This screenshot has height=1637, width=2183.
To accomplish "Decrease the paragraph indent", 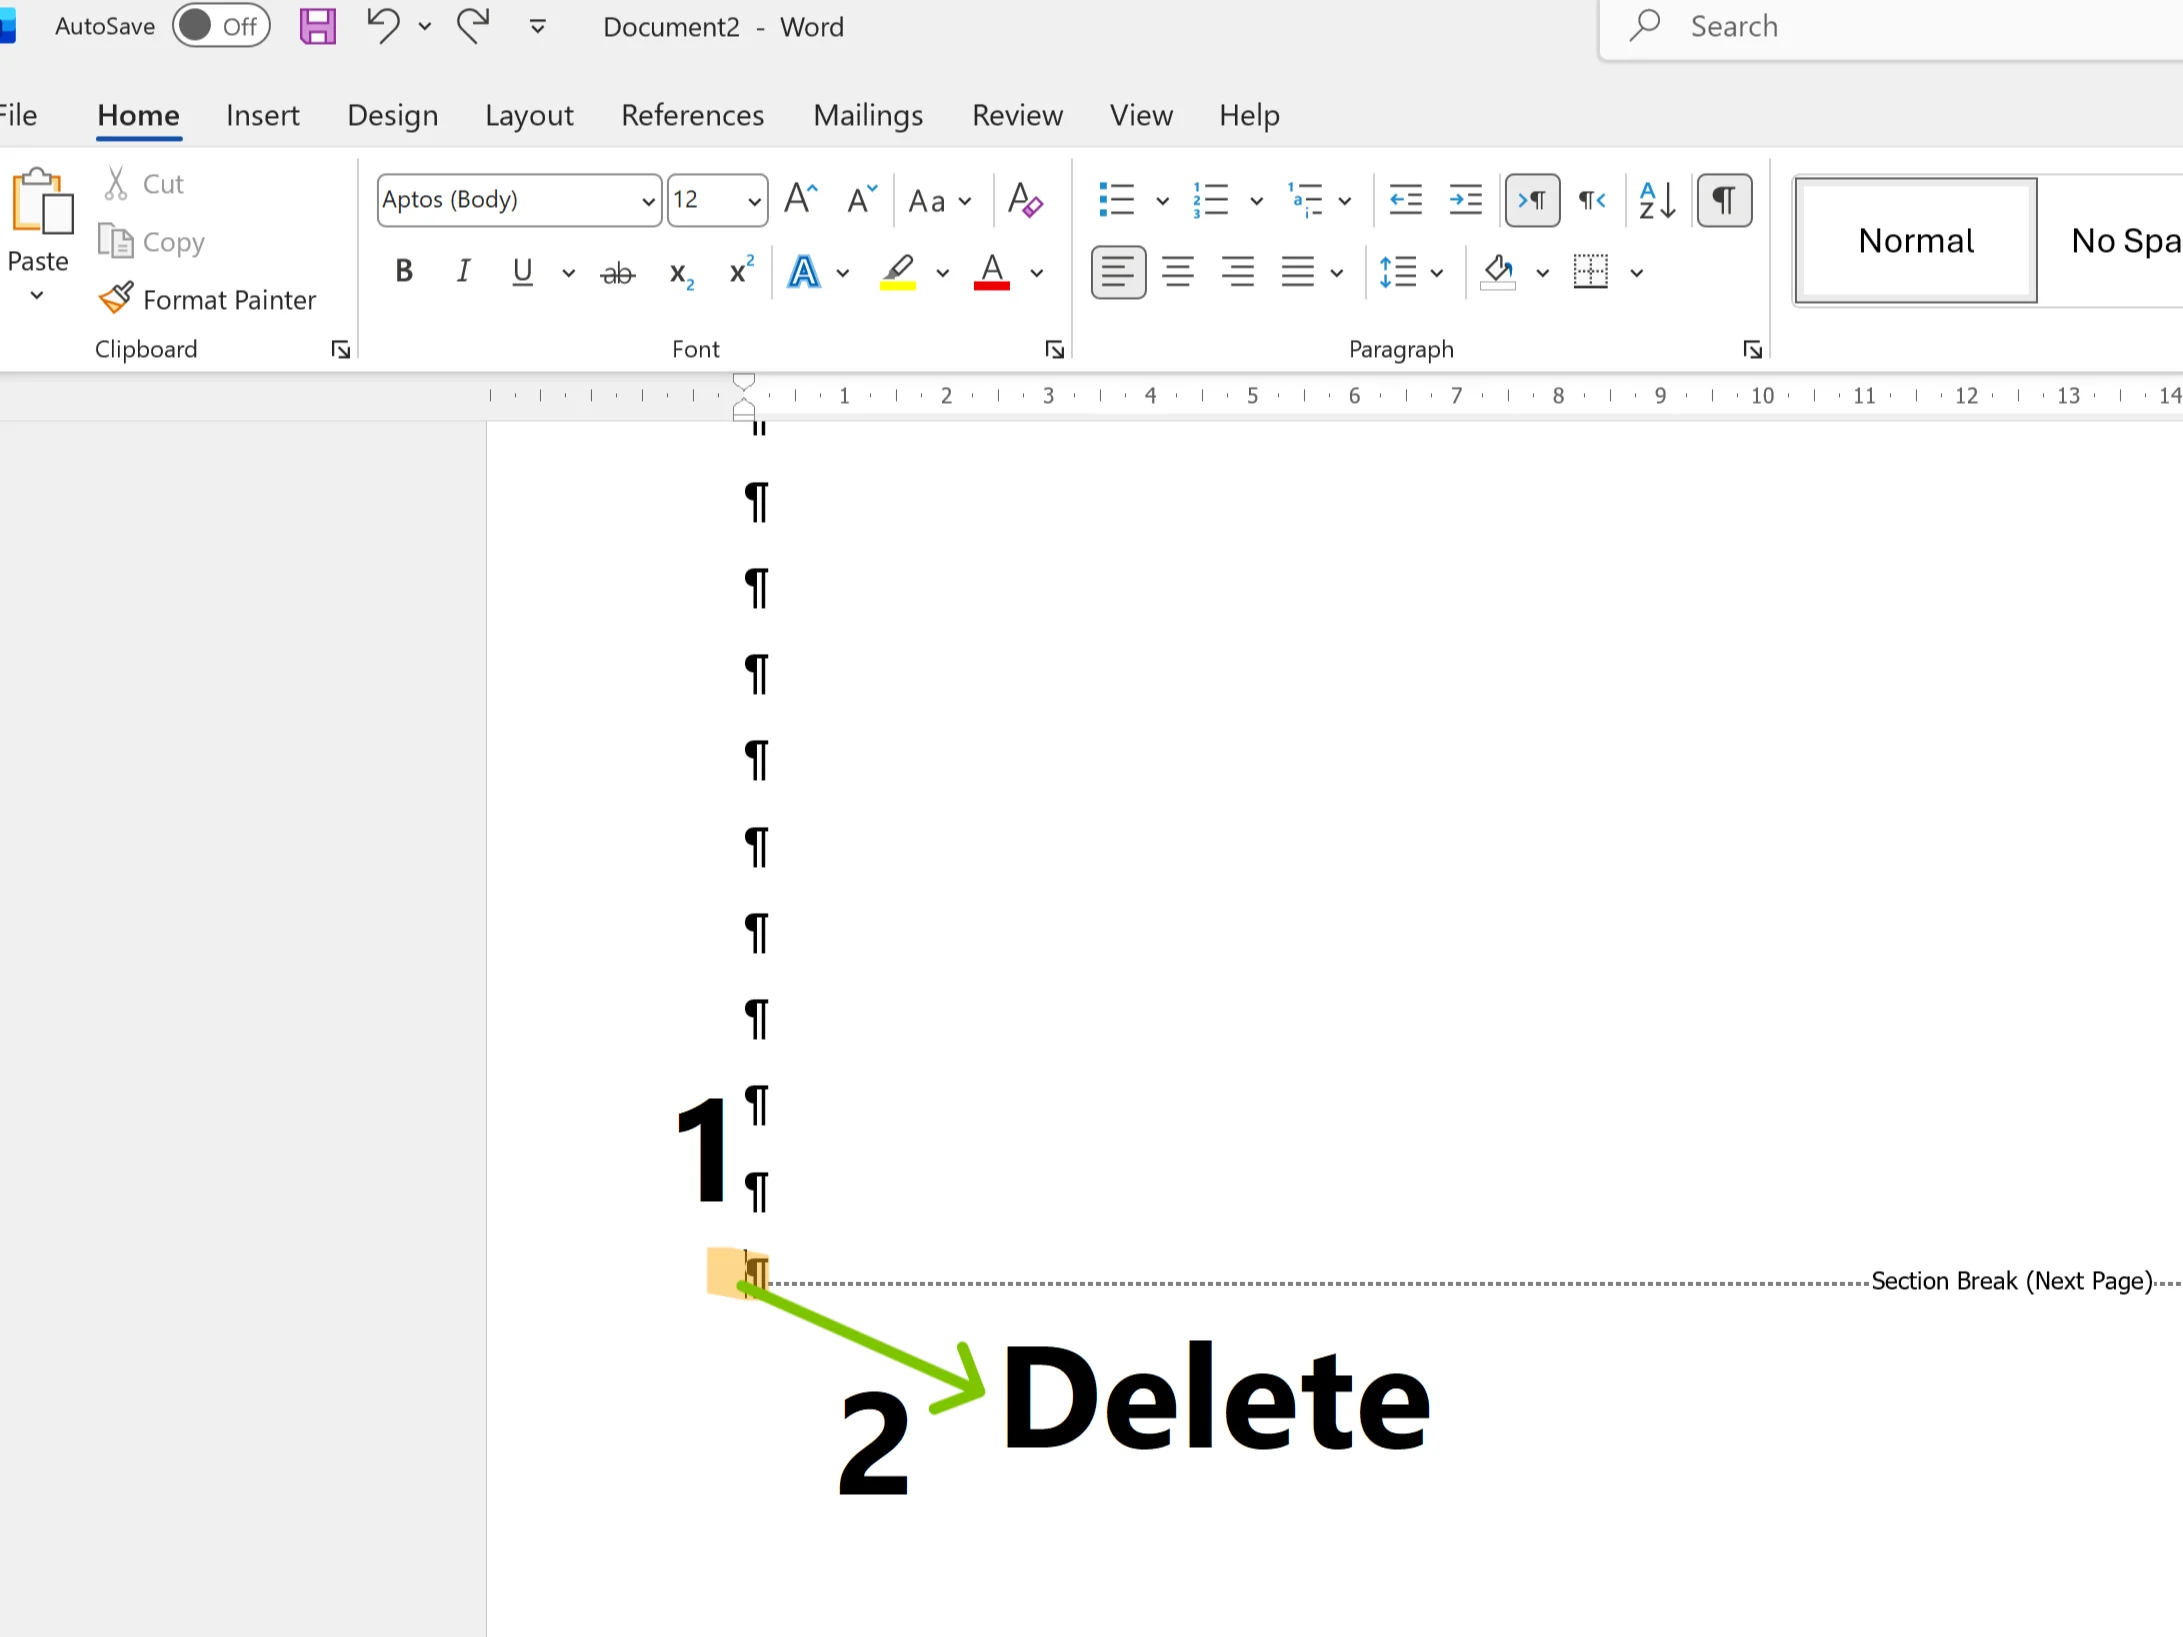I will tap(1405, 200).
